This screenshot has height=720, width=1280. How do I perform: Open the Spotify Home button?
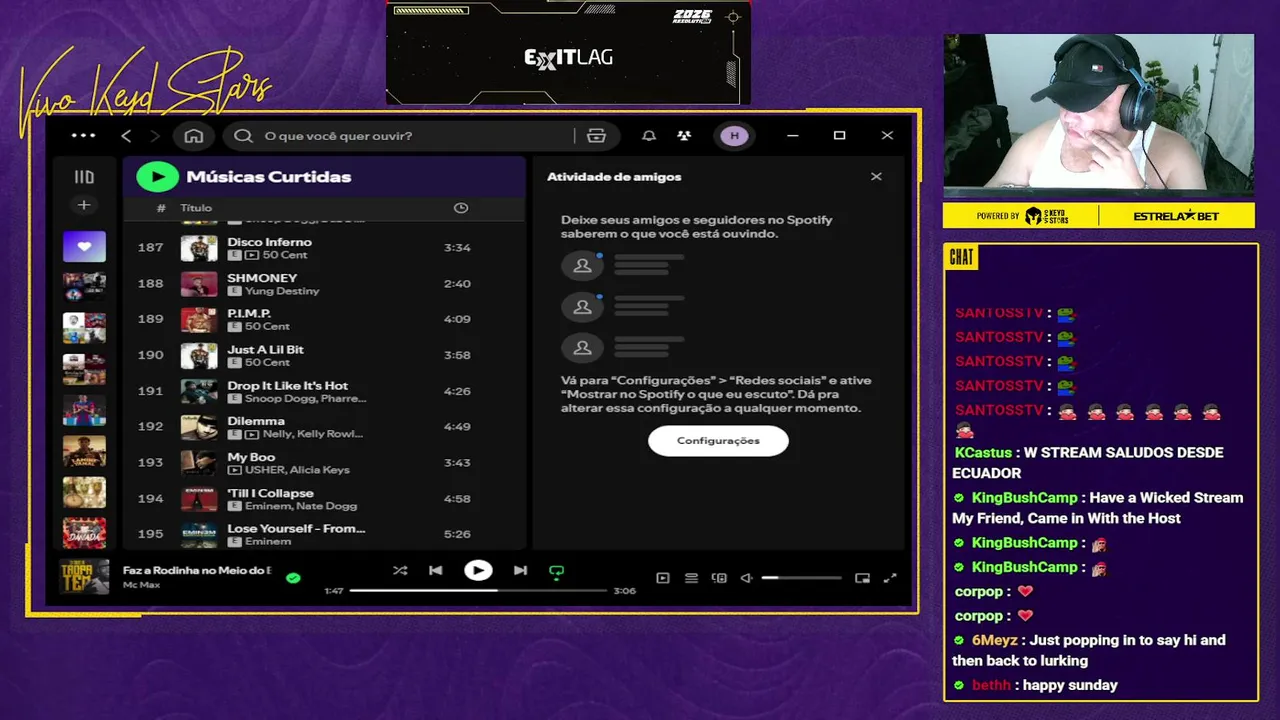coord(194,136)
